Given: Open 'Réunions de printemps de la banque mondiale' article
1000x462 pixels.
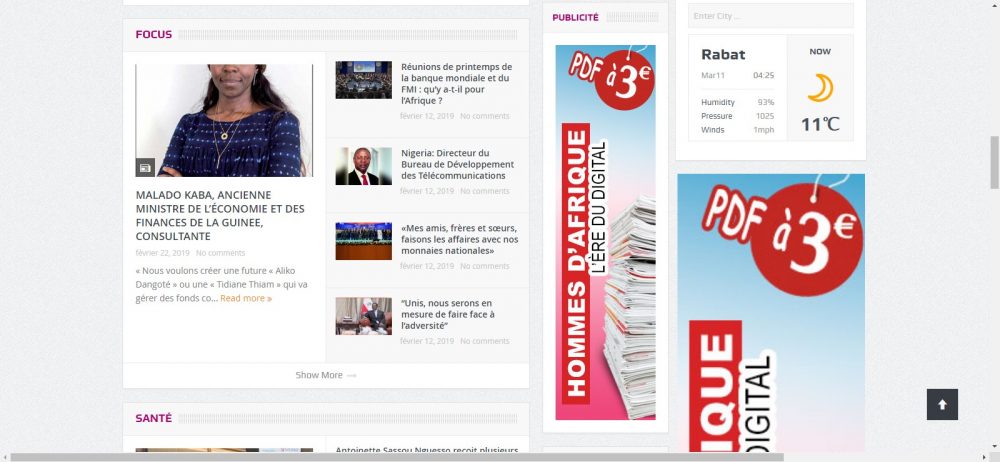Looking at the screenshot, I should (456, 84).
